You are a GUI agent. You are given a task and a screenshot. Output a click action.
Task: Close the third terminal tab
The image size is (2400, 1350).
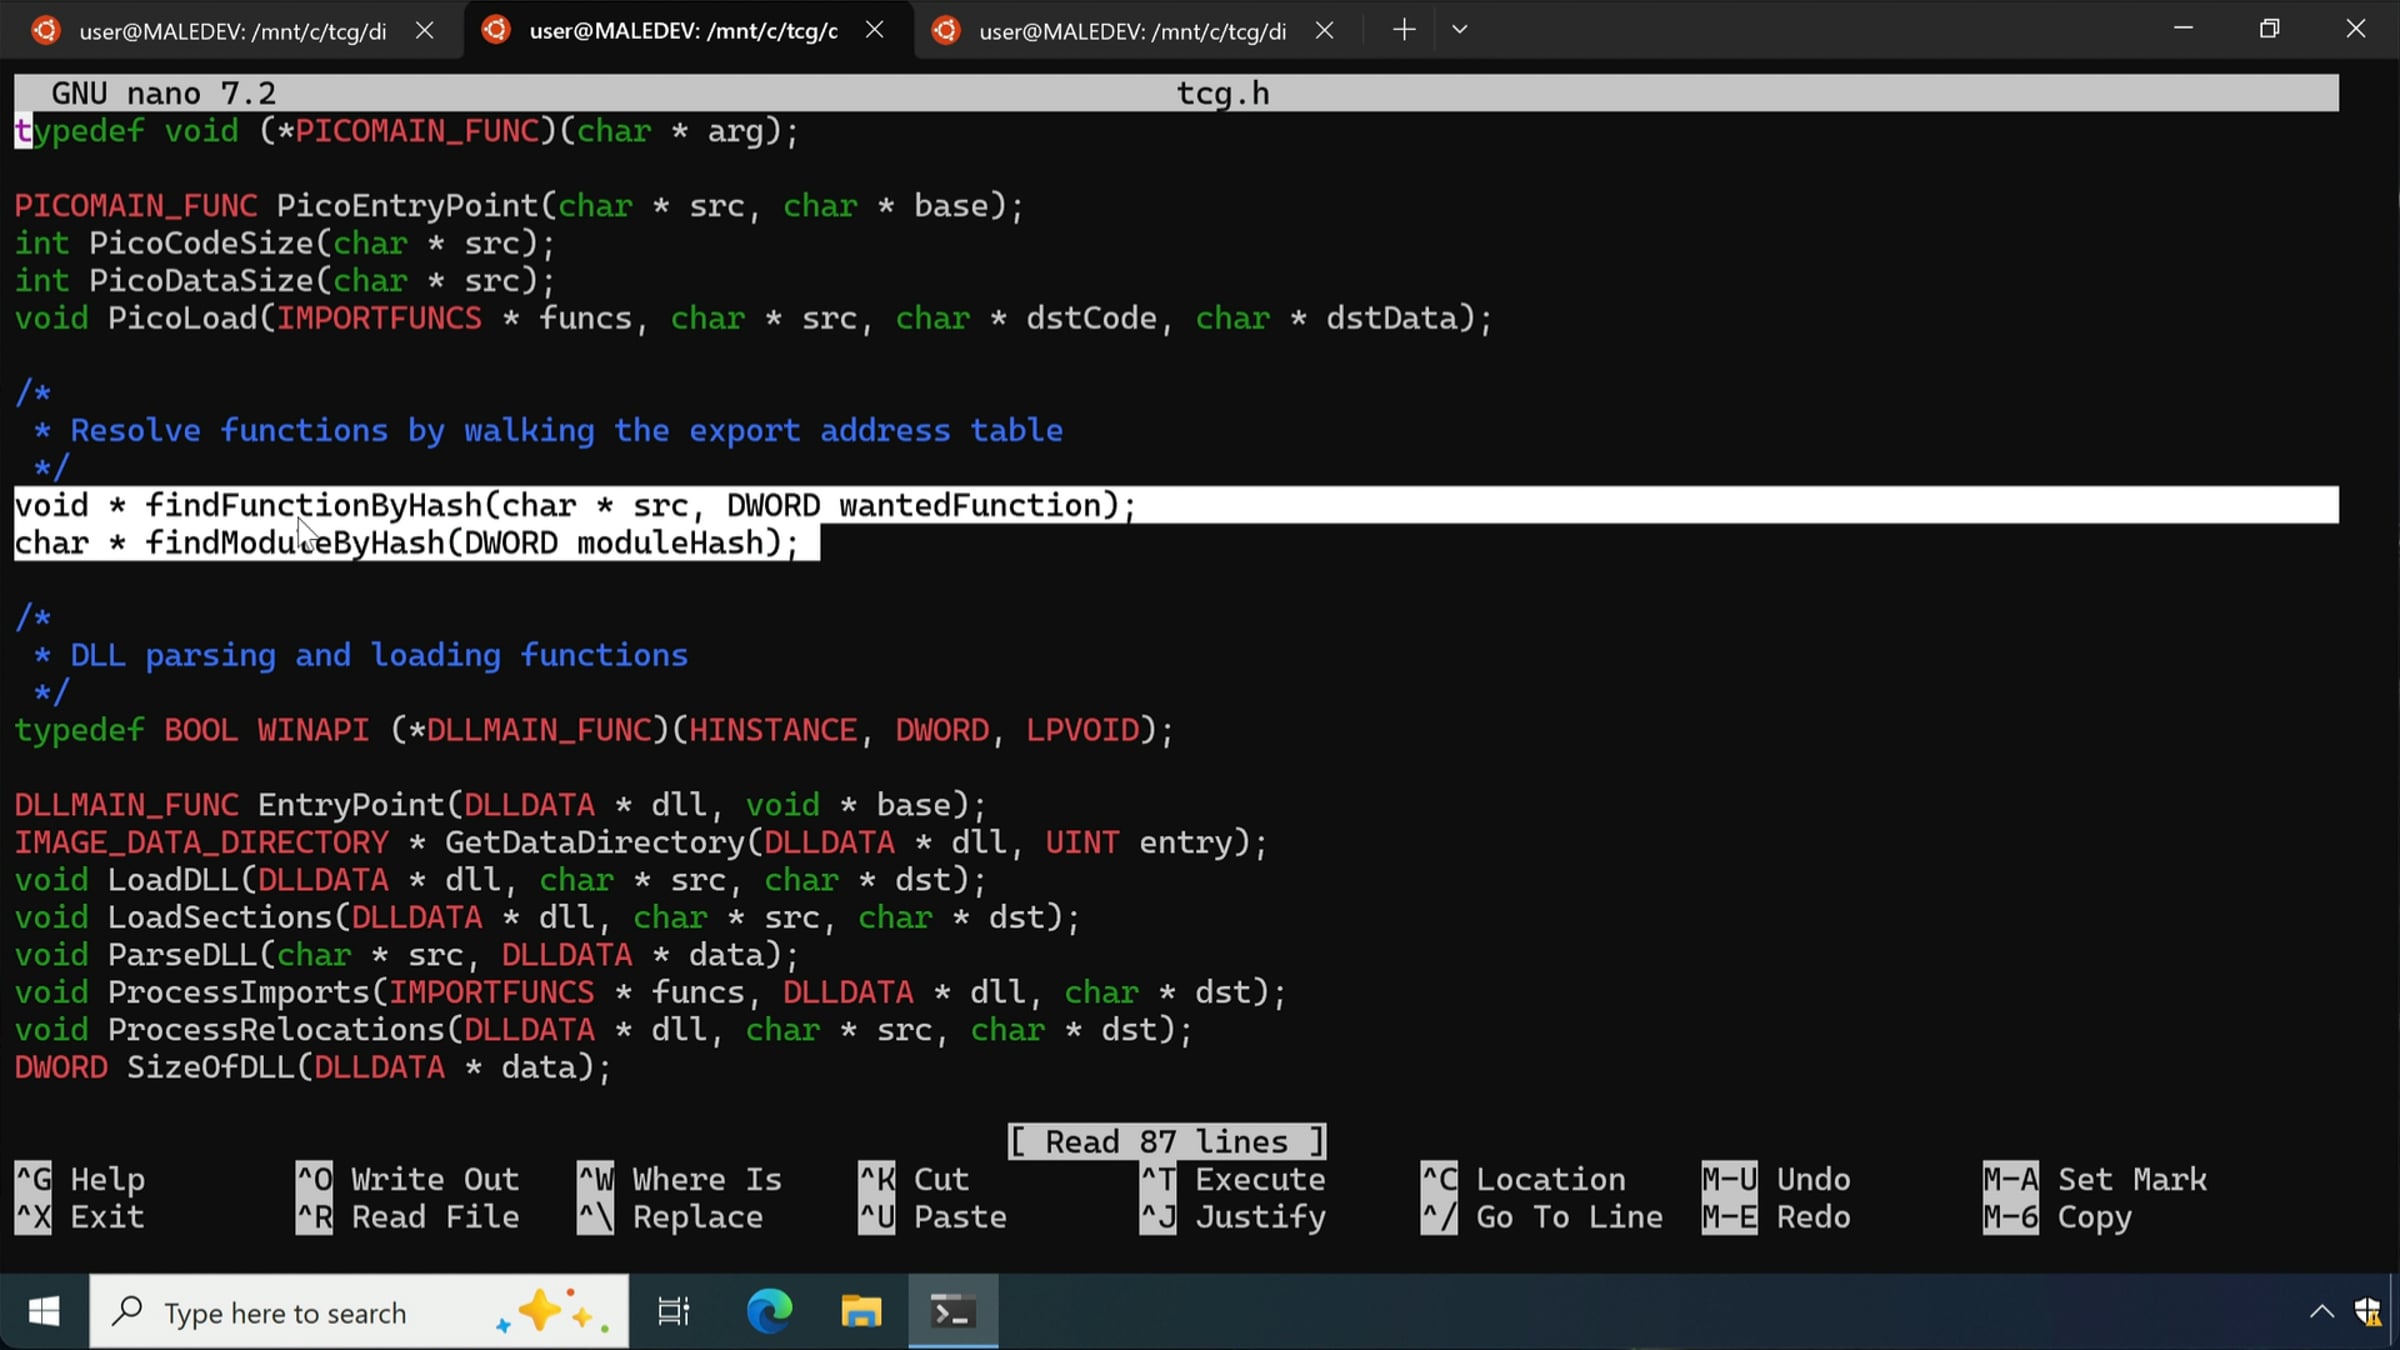coord(1324,31)
